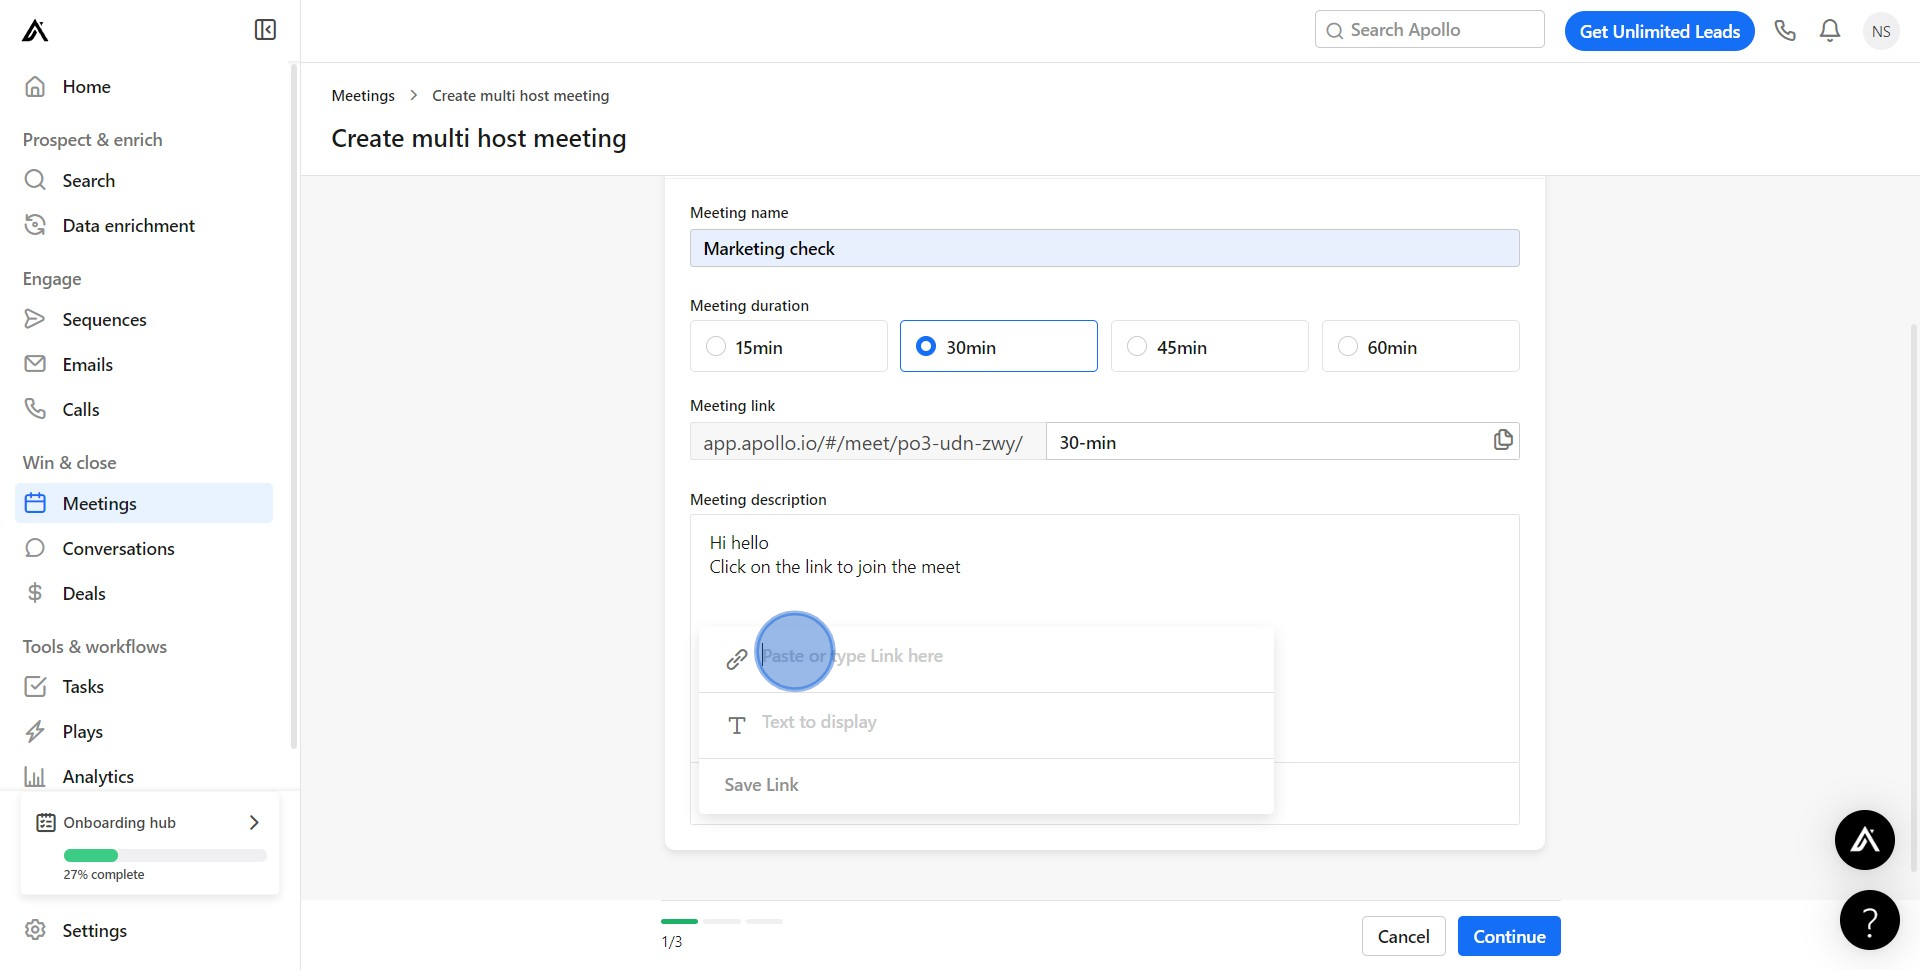Screen dimensions: 1920x970
Task: Select the 45min duration option
Action: point(1210,346)
